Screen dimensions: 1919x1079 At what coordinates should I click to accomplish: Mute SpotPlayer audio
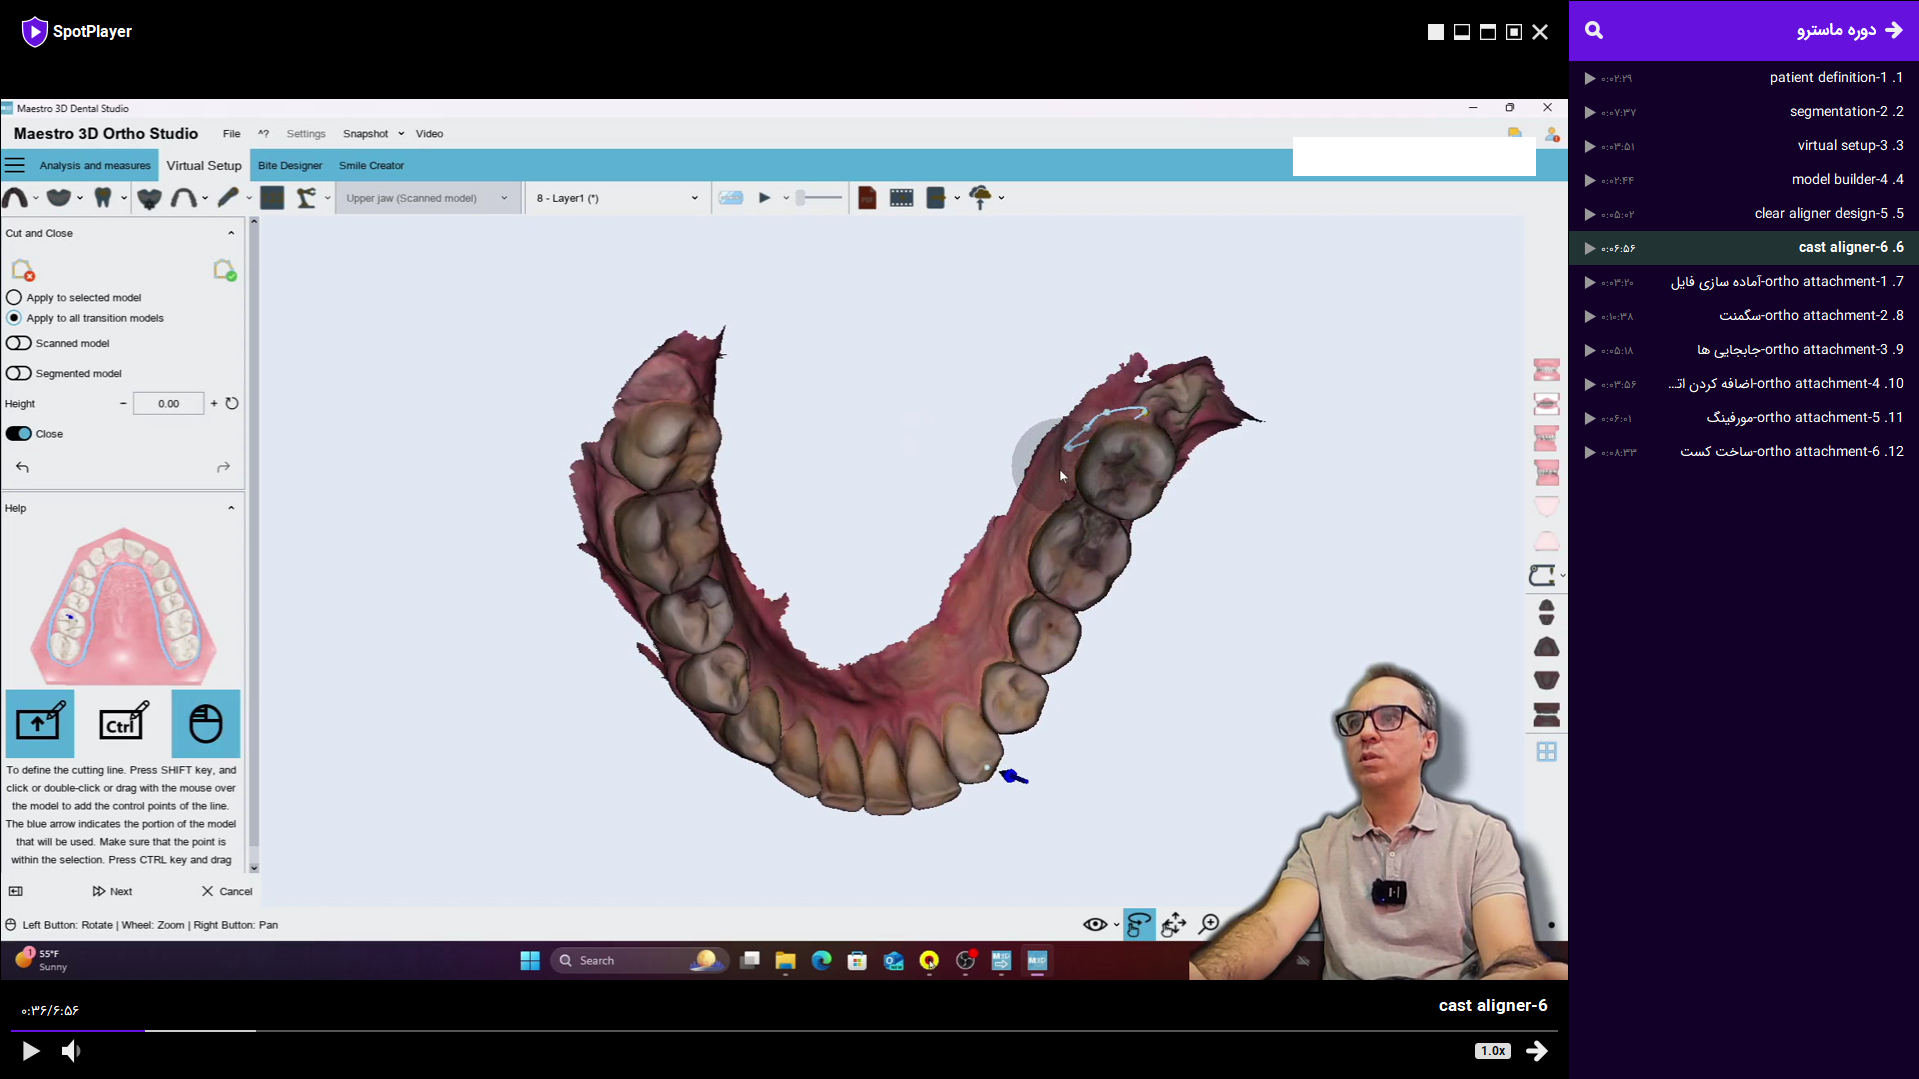pyautogui.click(x=71, y=1051)
